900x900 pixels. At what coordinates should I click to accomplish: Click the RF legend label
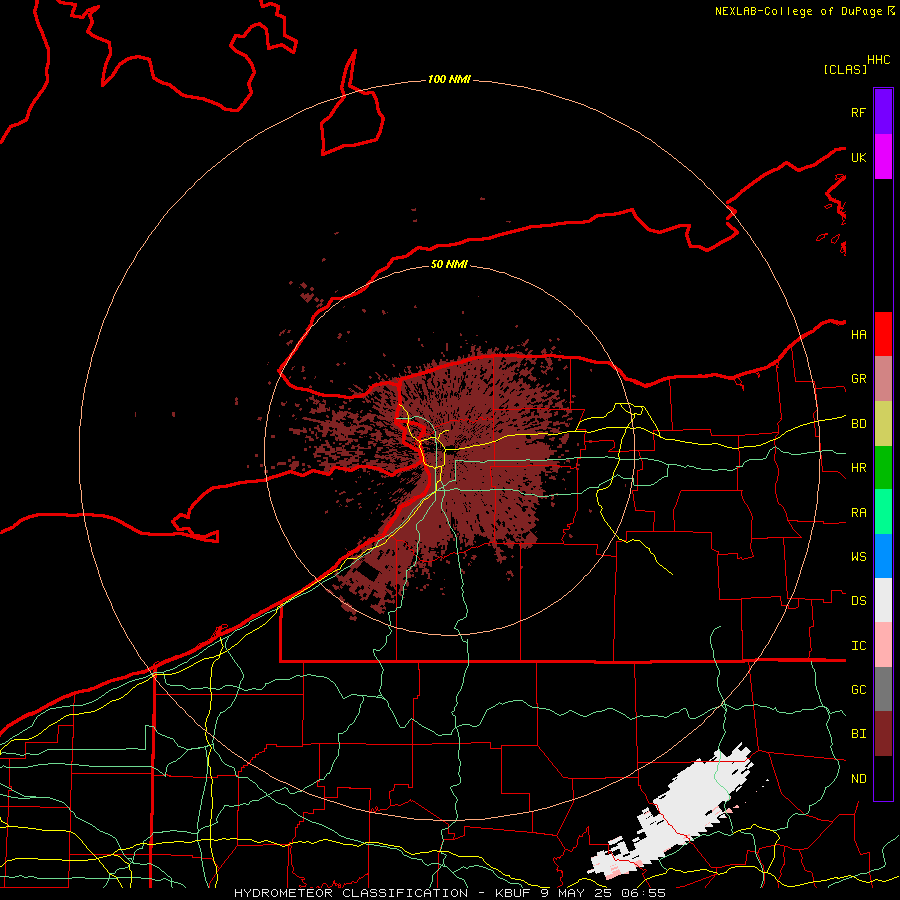[859, 112]
